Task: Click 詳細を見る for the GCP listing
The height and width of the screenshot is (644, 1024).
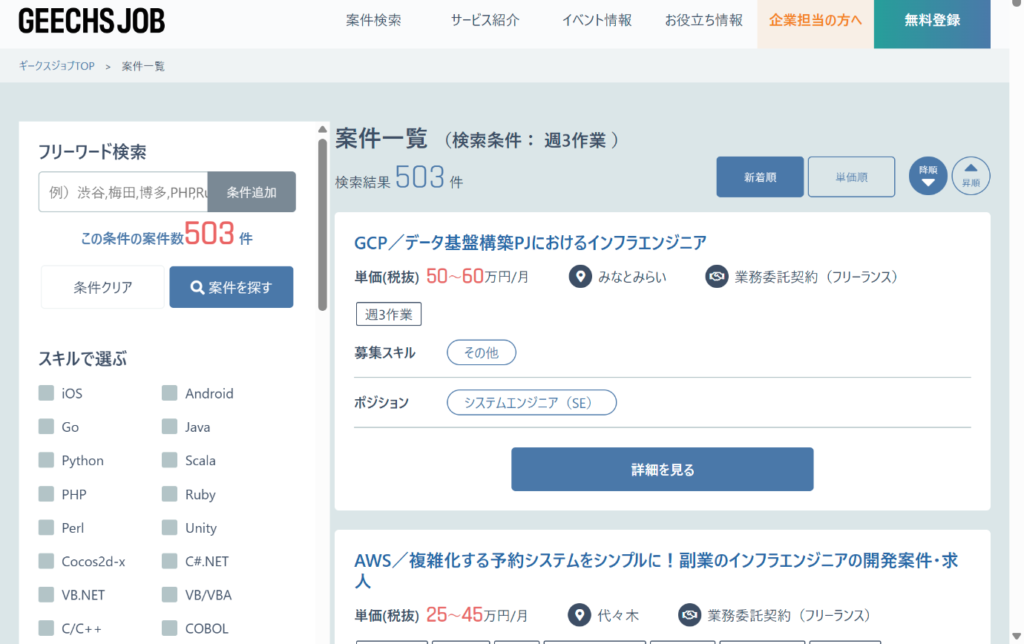Action: 662,469
